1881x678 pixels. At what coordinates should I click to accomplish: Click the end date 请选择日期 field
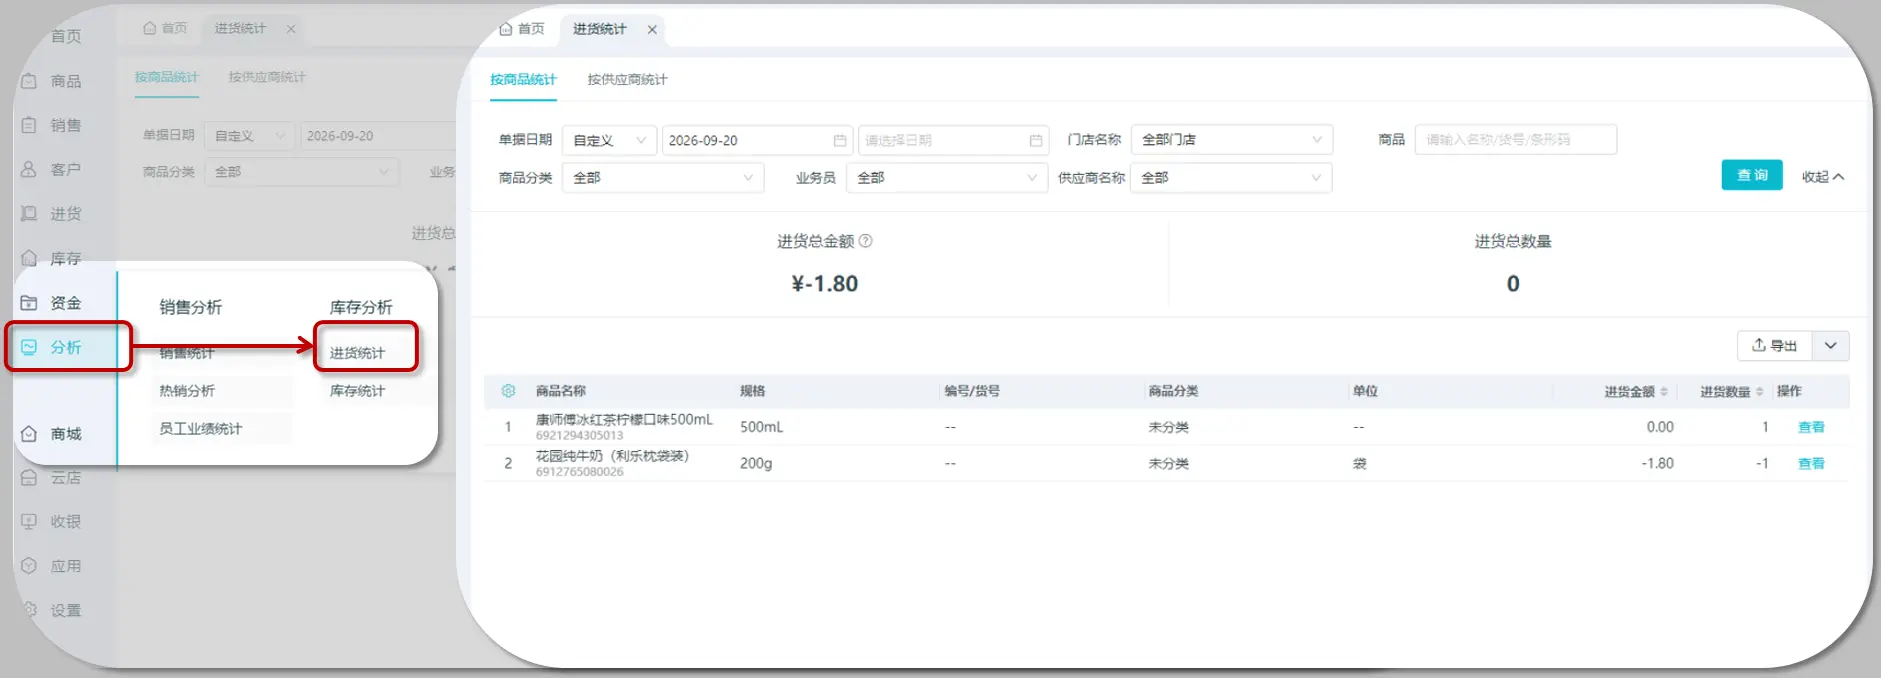(x=954, y=140)
